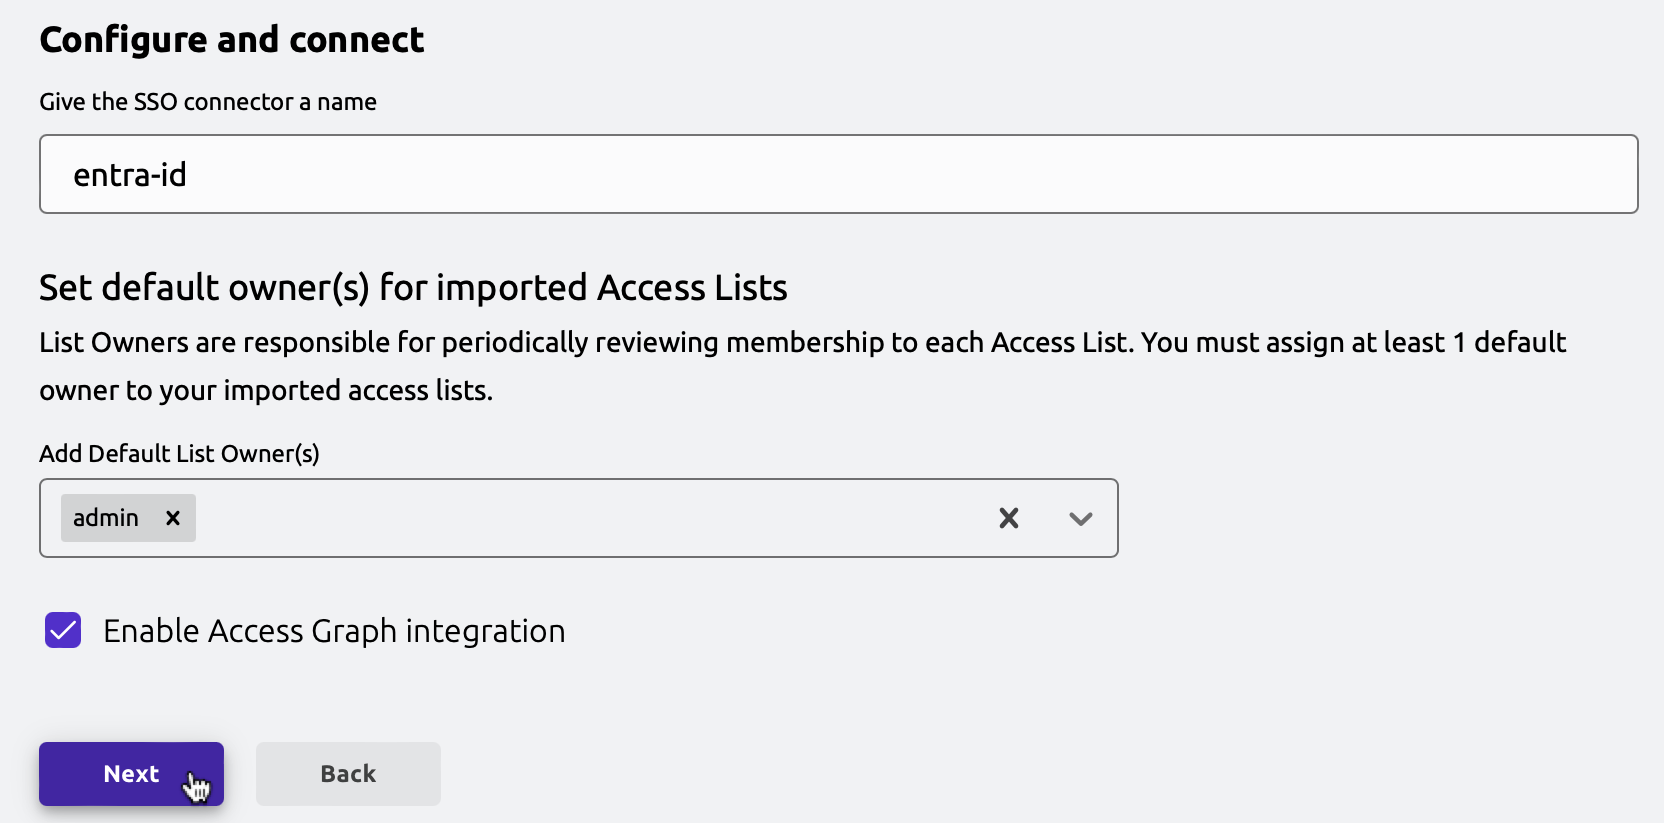This screenshot has height=823, width=1664.
Task: Click the 'entra-id' text in the name input
Action: point(130,175)
